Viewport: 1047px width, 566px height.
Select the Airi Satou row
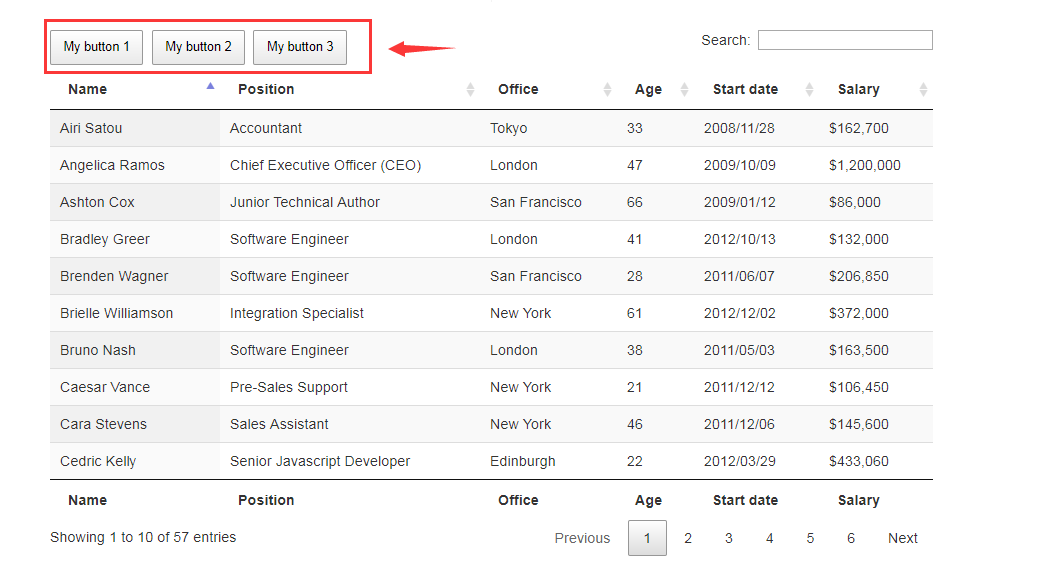[x=91, y=128]
